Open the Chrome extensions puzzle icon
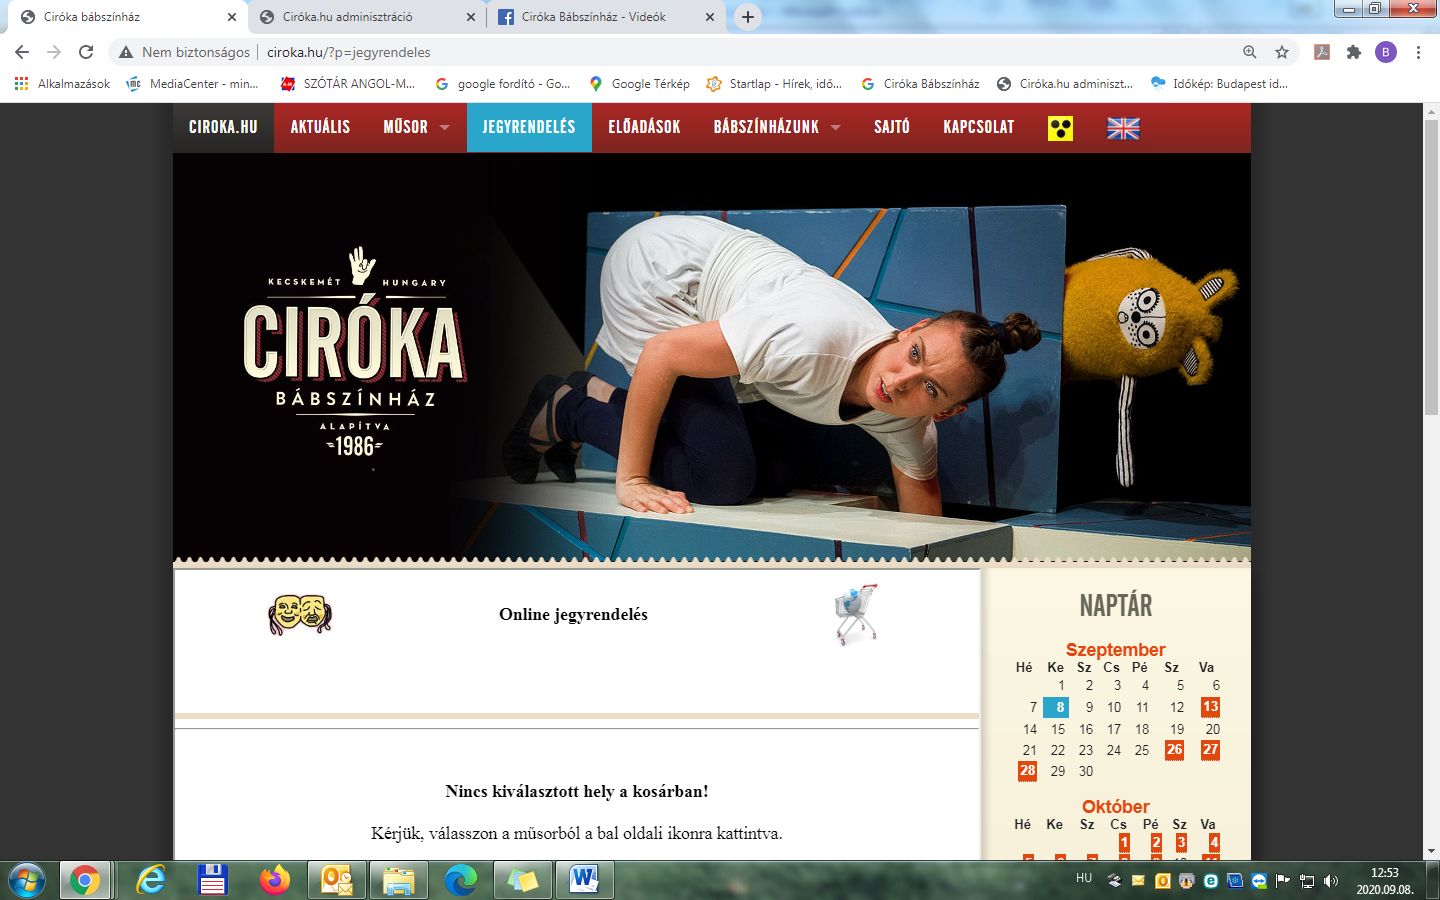The width and height of the screenshot is (1440, 900). (1354, 52)
